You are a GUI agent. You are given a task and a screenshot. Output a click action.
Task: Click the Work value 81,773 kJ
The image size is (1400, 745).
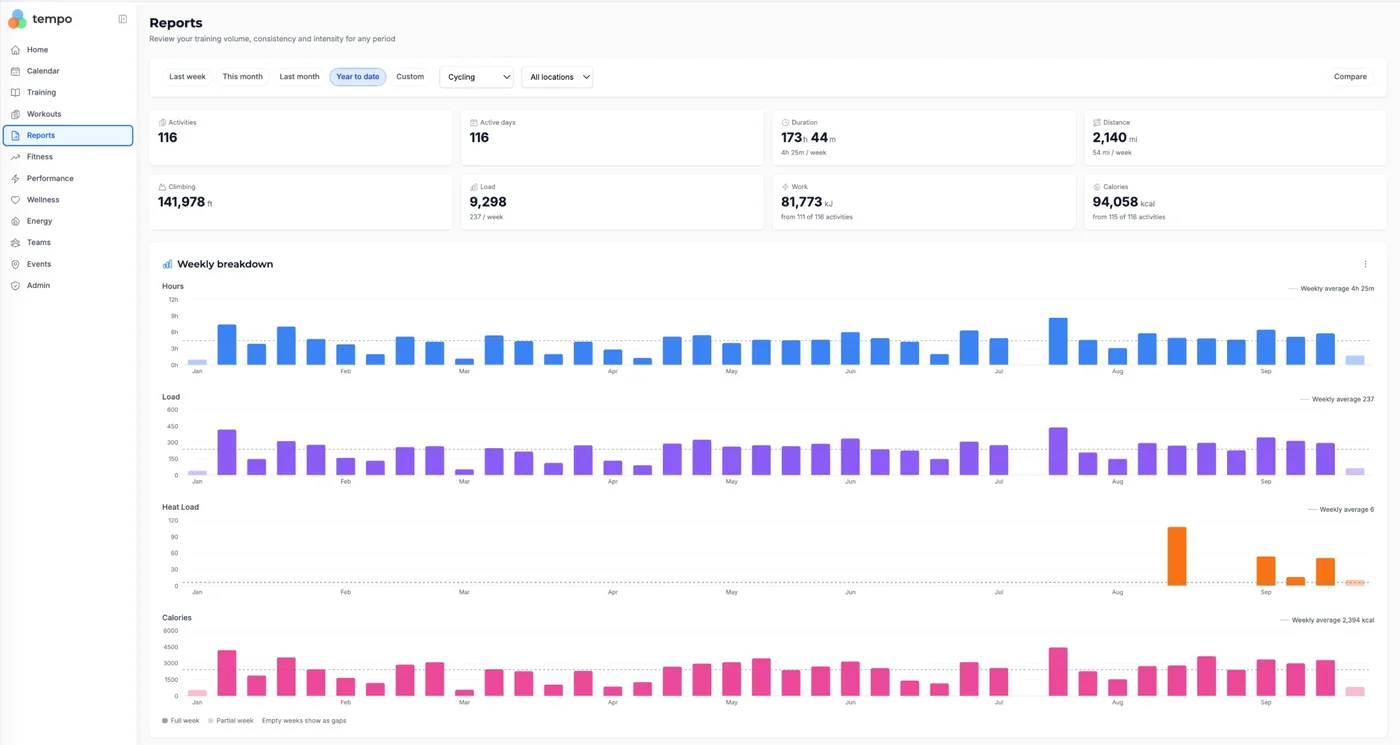(807, 202)
